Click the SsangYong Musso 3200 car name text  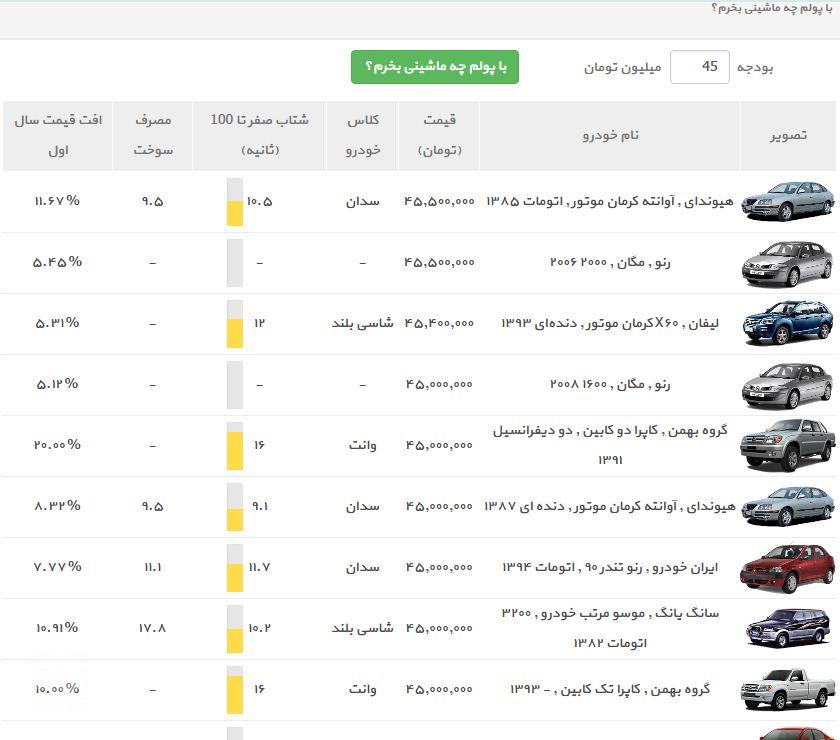pos(609,628)
